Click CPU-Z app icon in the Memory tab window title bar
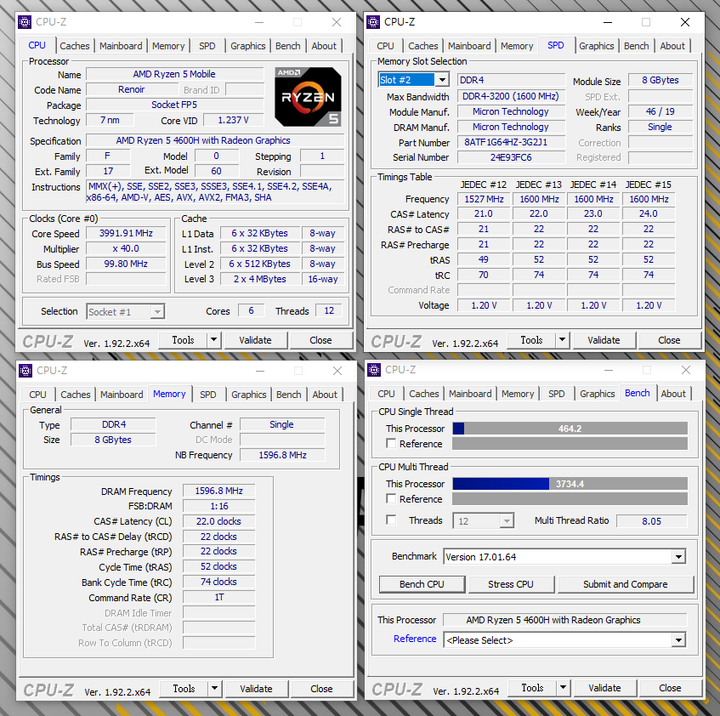The width and height of the screenshot is (720, 716). click(x=25, y=370)
